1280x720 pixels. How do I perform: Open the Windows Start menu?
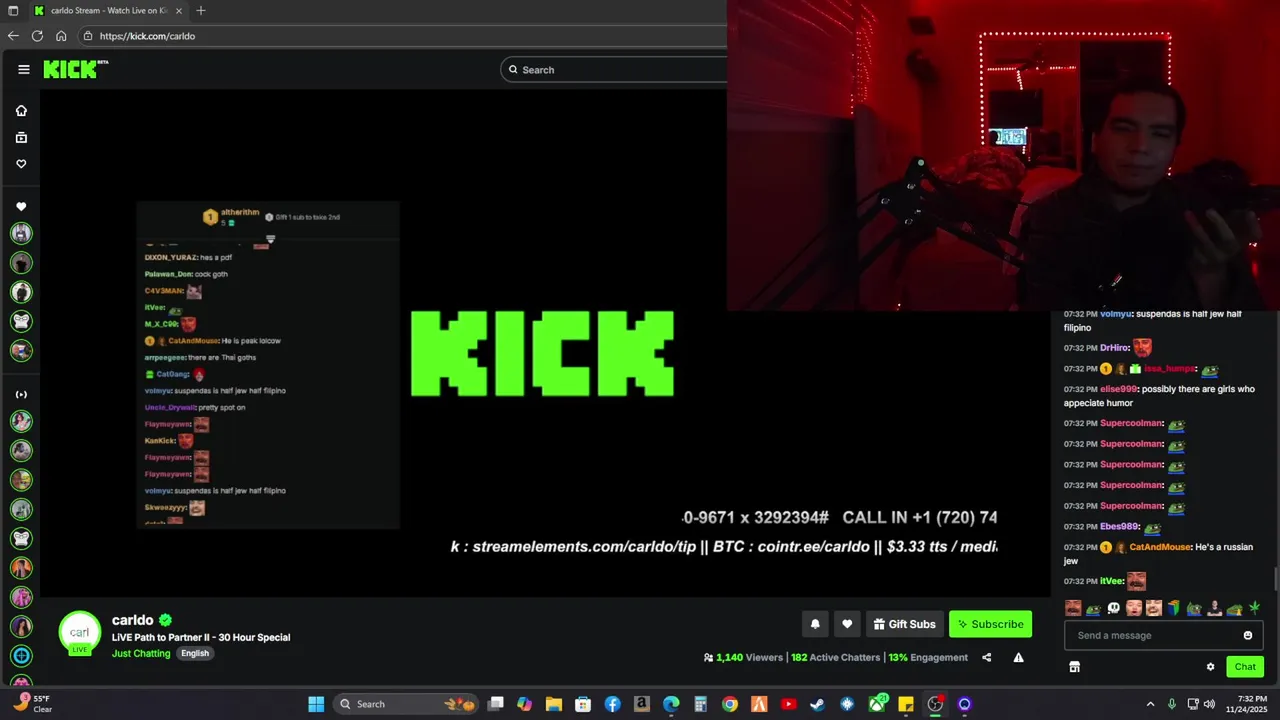tap(316, 704)
